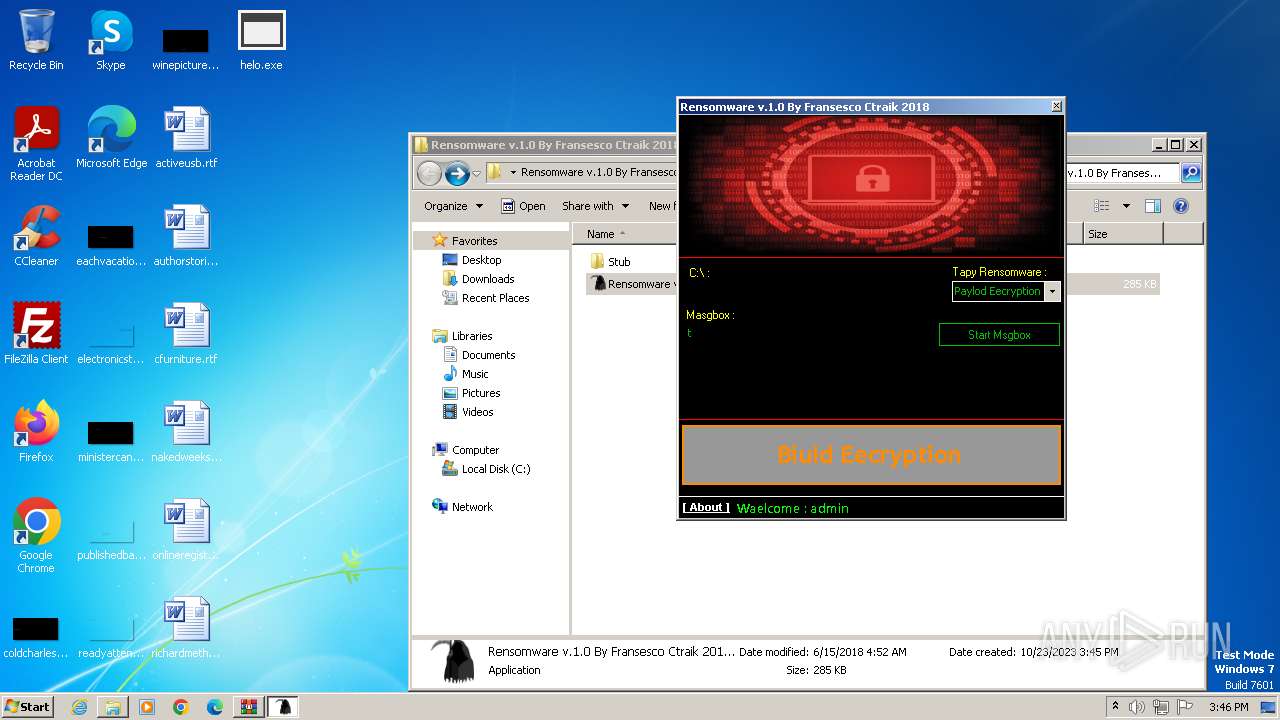Select Network in navigation pane

(x=463, y=507)
